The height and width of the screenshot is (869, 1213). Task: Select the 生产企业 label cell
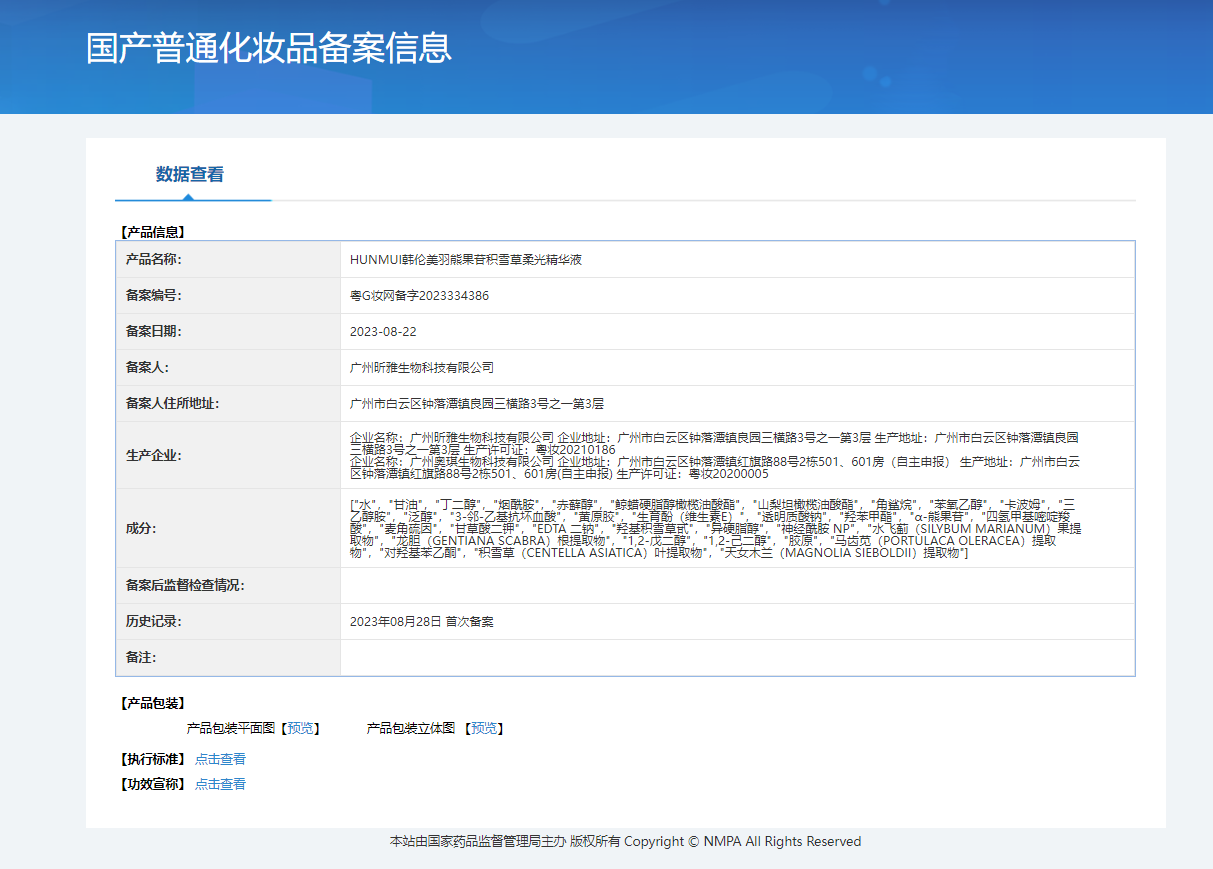[x=228, y=455]
